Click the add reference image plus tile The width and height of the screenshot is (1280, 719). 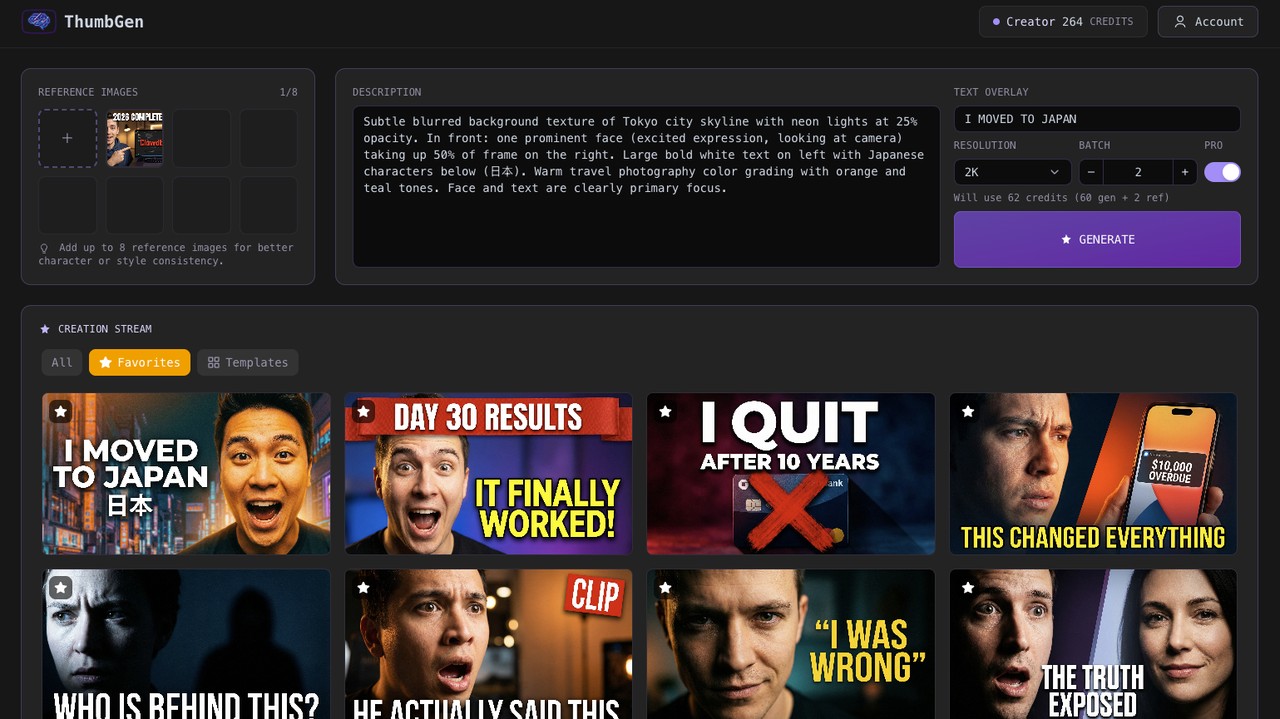point(67,137)
